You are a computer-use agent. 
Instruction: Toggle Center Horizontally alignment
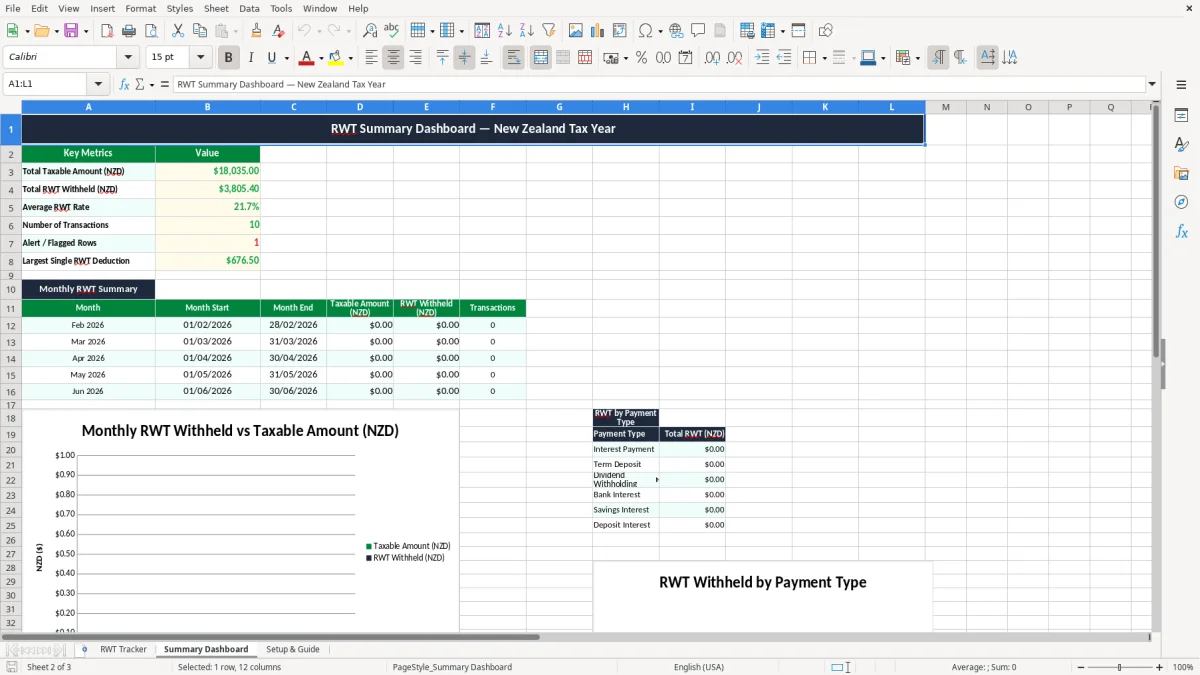pos(393,58)
